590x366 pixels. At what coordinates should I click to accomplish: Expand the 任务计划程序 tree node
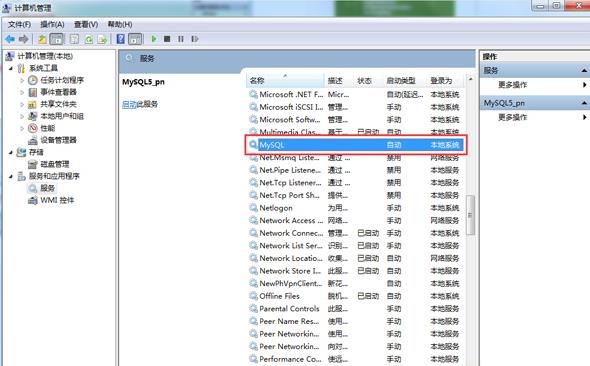click(x=22, y=80)
